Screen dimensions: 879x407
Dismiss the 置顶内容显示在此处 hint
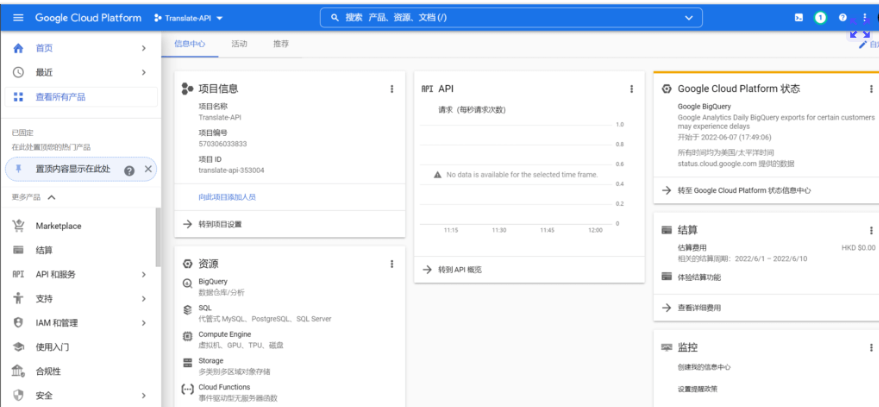148,169
